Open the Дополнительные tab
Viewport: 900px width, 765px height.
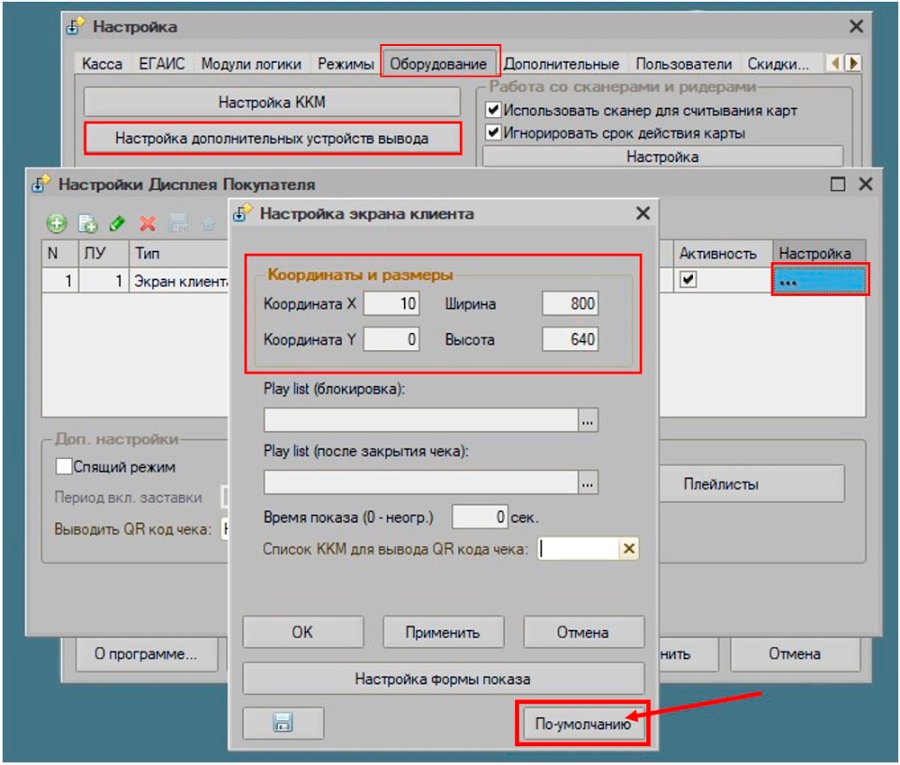(561, 64)
